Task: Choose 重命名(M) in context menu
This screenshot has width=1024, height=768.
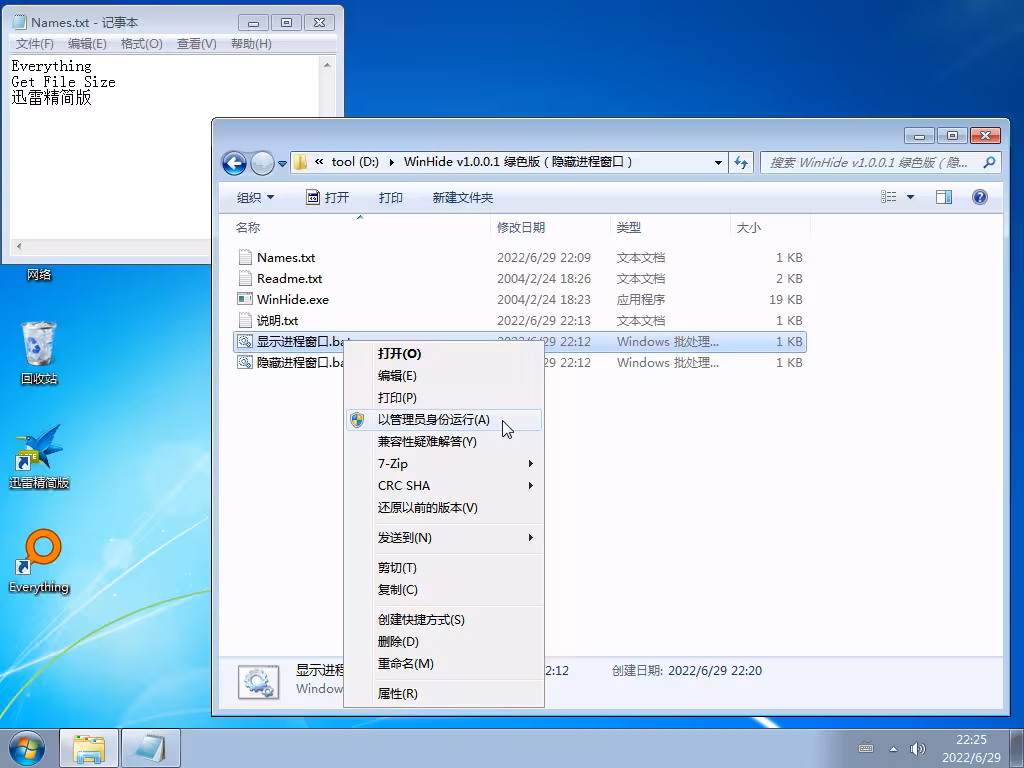Action: pos(444,663)
